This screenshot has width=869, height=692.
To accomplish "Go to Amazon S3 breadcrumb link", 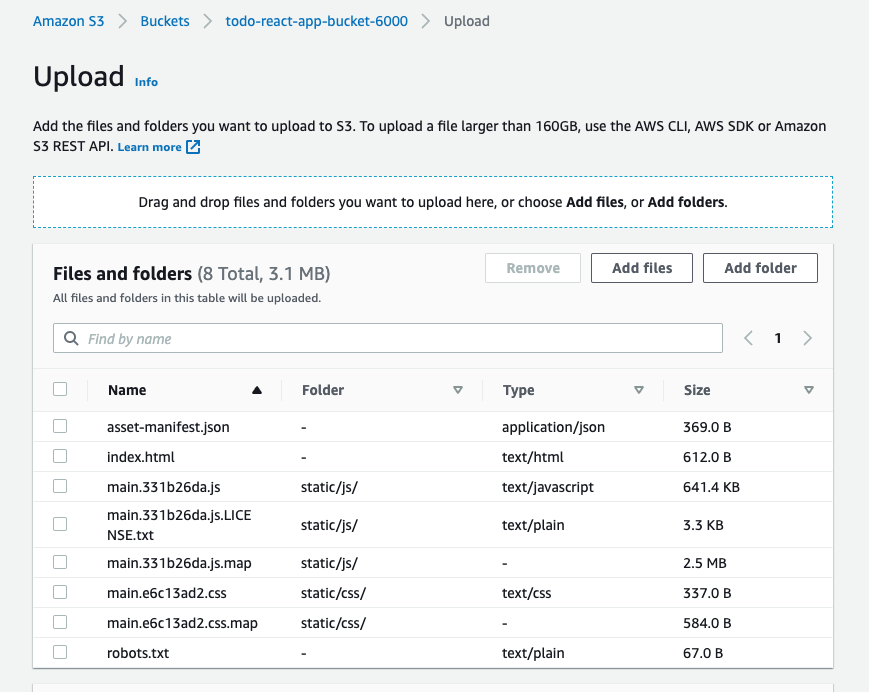I will pyautogui.click(x=69, y=21).
